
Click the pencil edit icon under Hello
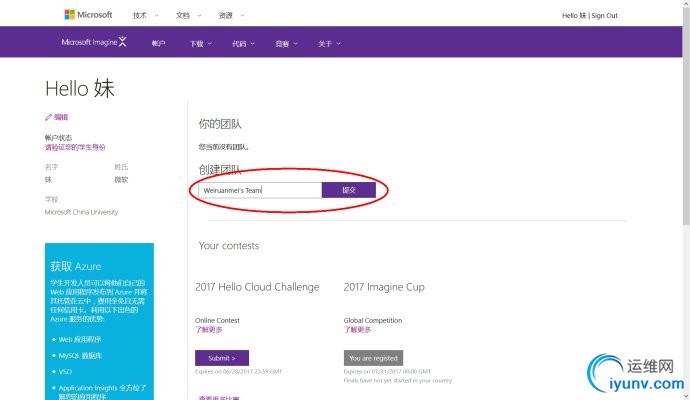coord(48,117)
